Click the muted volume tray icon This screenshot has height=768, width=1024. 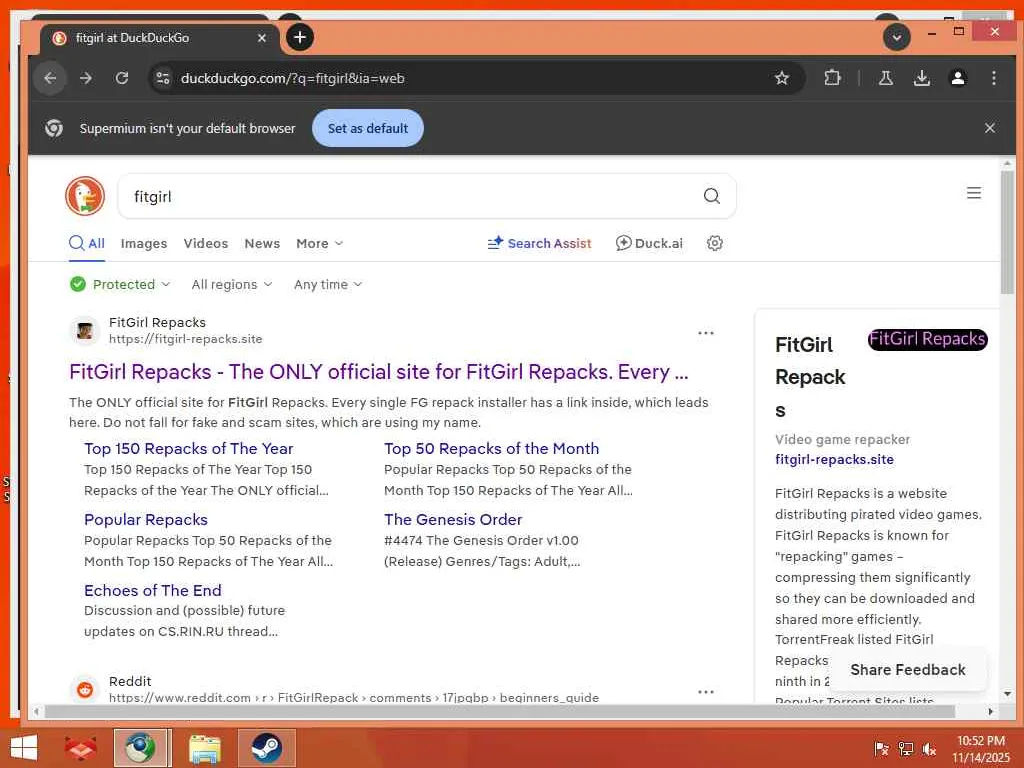point(928,749)
